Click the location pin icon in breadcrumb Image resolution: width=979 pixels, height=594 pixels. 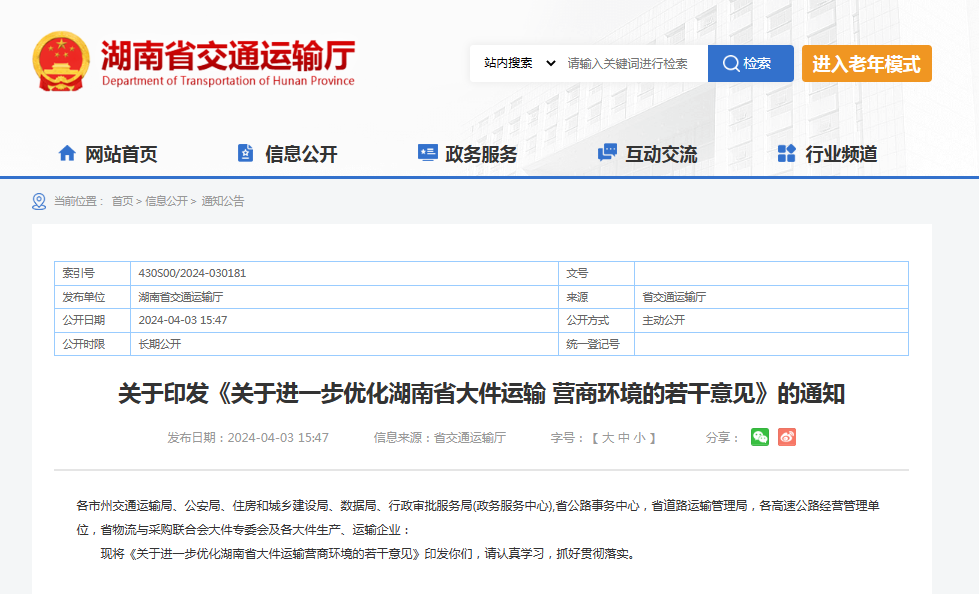39,201
